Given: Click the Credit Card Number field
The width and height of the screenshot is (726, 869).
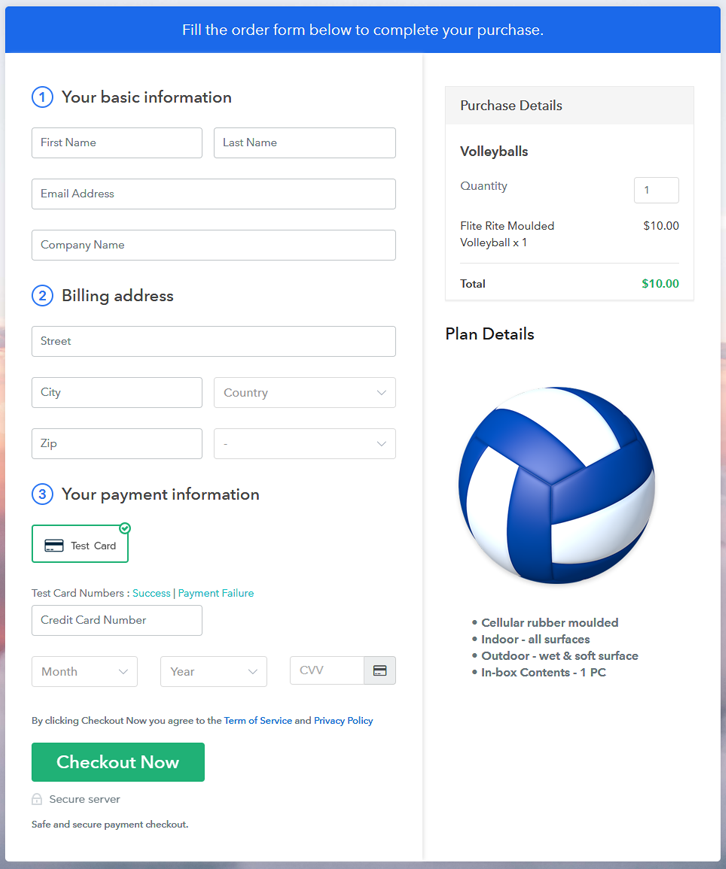Looking at the screenshot, I should [117, 620].
